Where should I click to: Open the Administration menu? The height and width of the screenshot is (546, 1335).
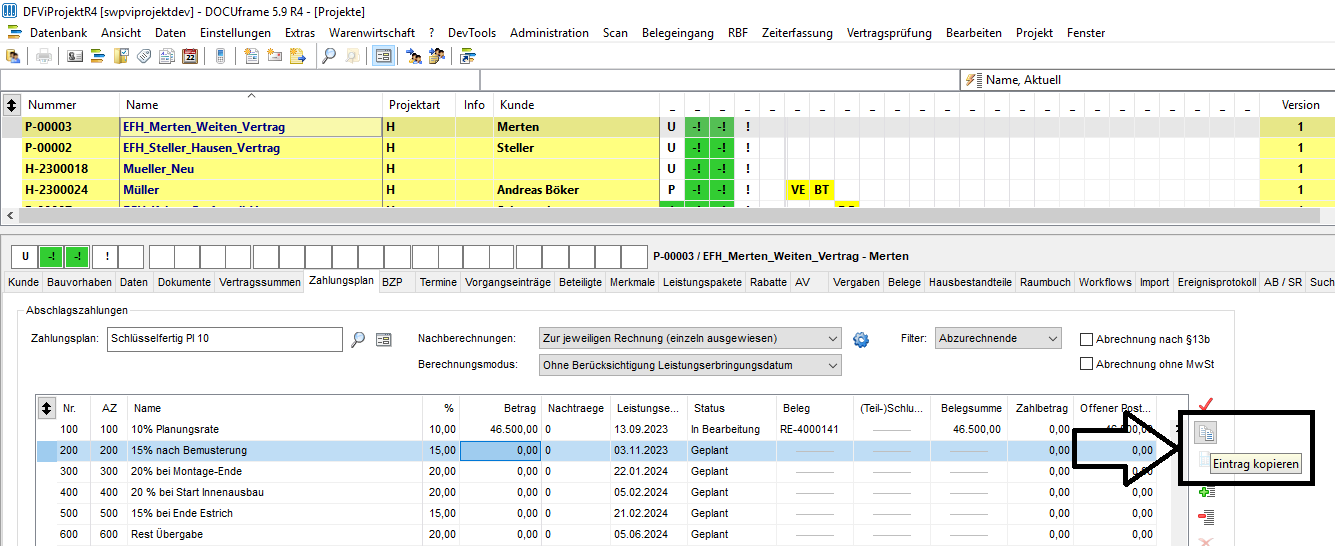(549, 33)
